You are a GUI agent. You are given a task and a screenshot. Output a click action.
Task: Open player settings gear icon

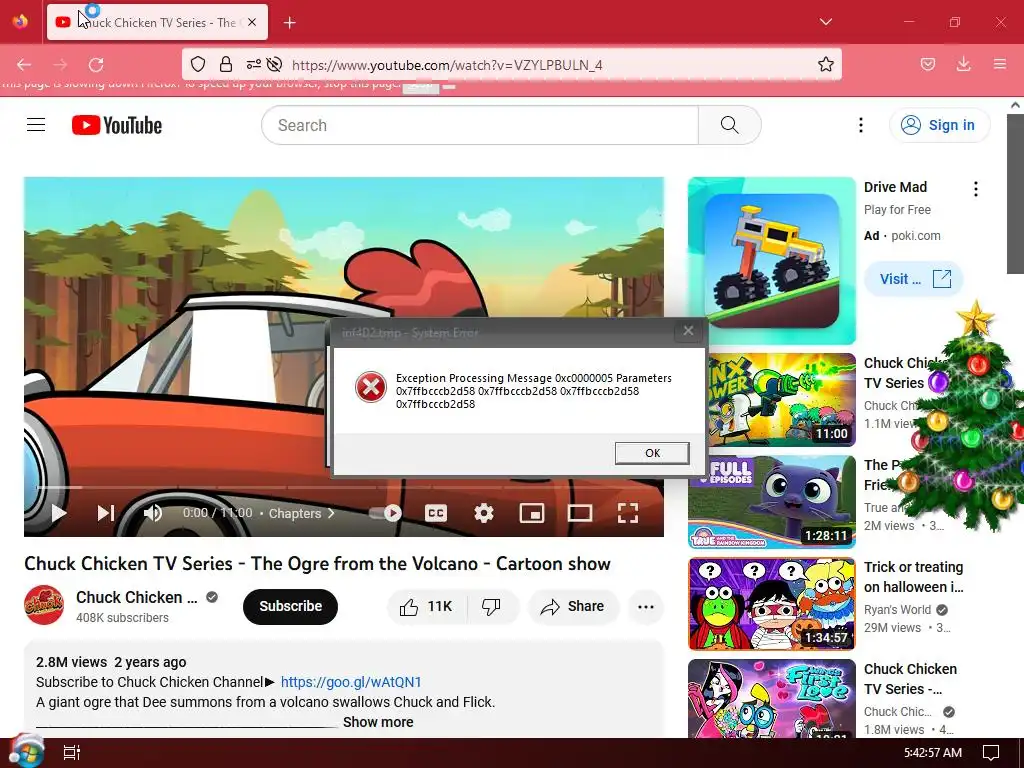(x=483, y=513)
